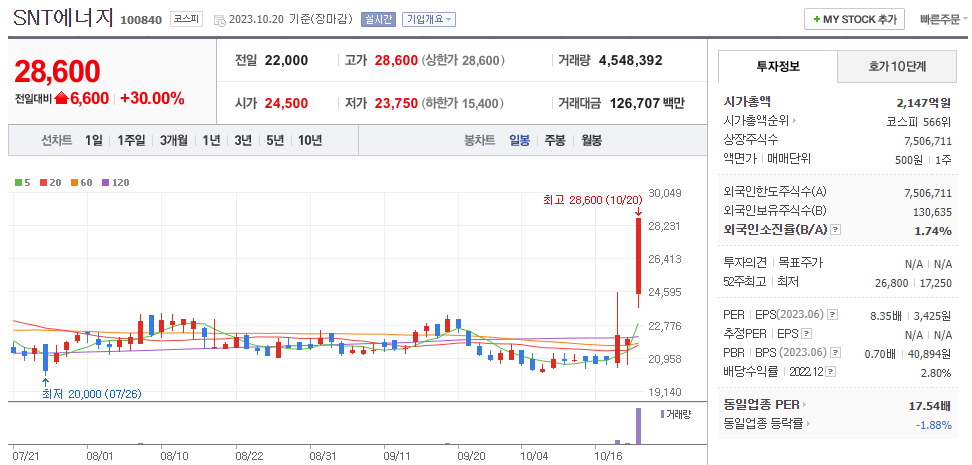Click the MY STOCK 추가 button
The height and width of the screenshot is (465, 972).
(854, 19)
